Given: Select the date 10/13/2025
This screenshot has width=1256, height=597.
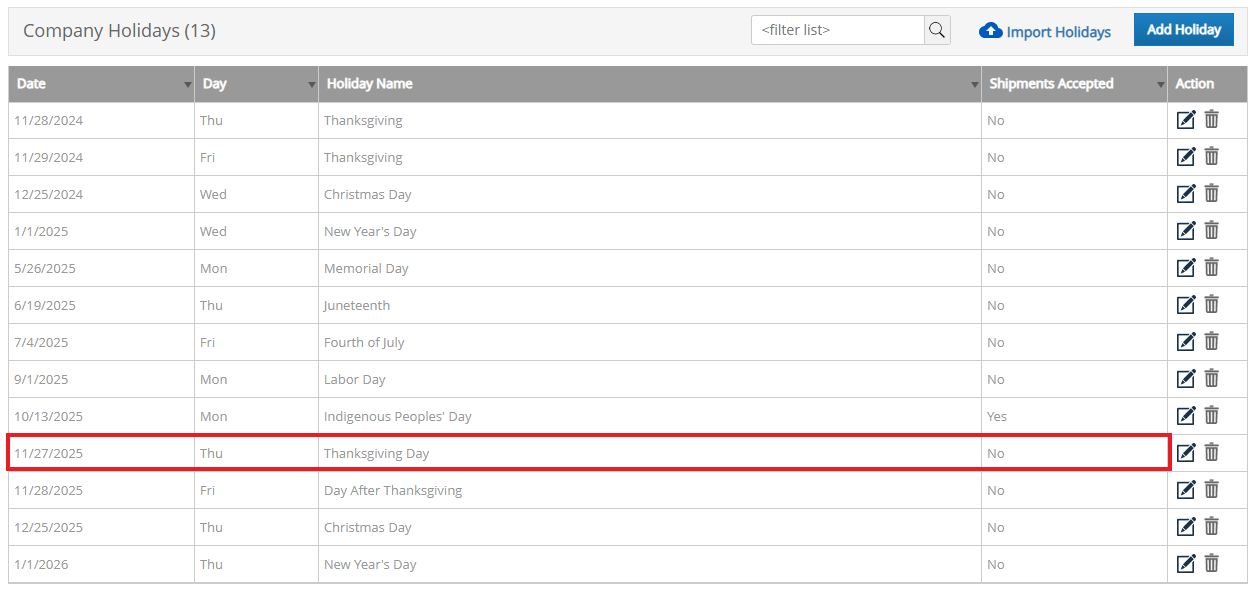Looking at the screenshot, I should [x=49, y=416].
